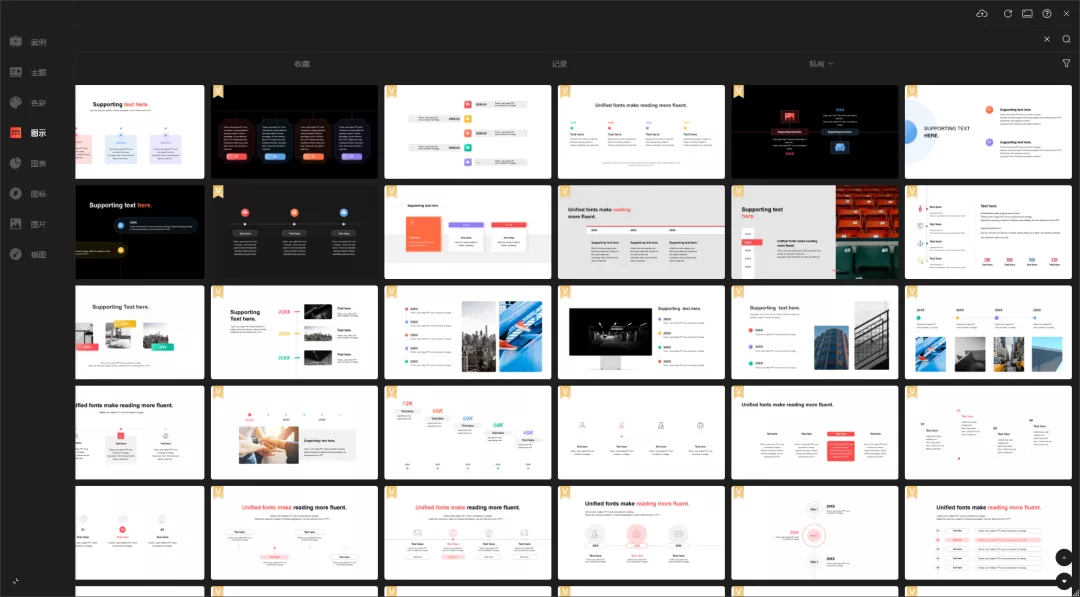Choose the 20XX timeline with black-and-white photos

point(295,332)
